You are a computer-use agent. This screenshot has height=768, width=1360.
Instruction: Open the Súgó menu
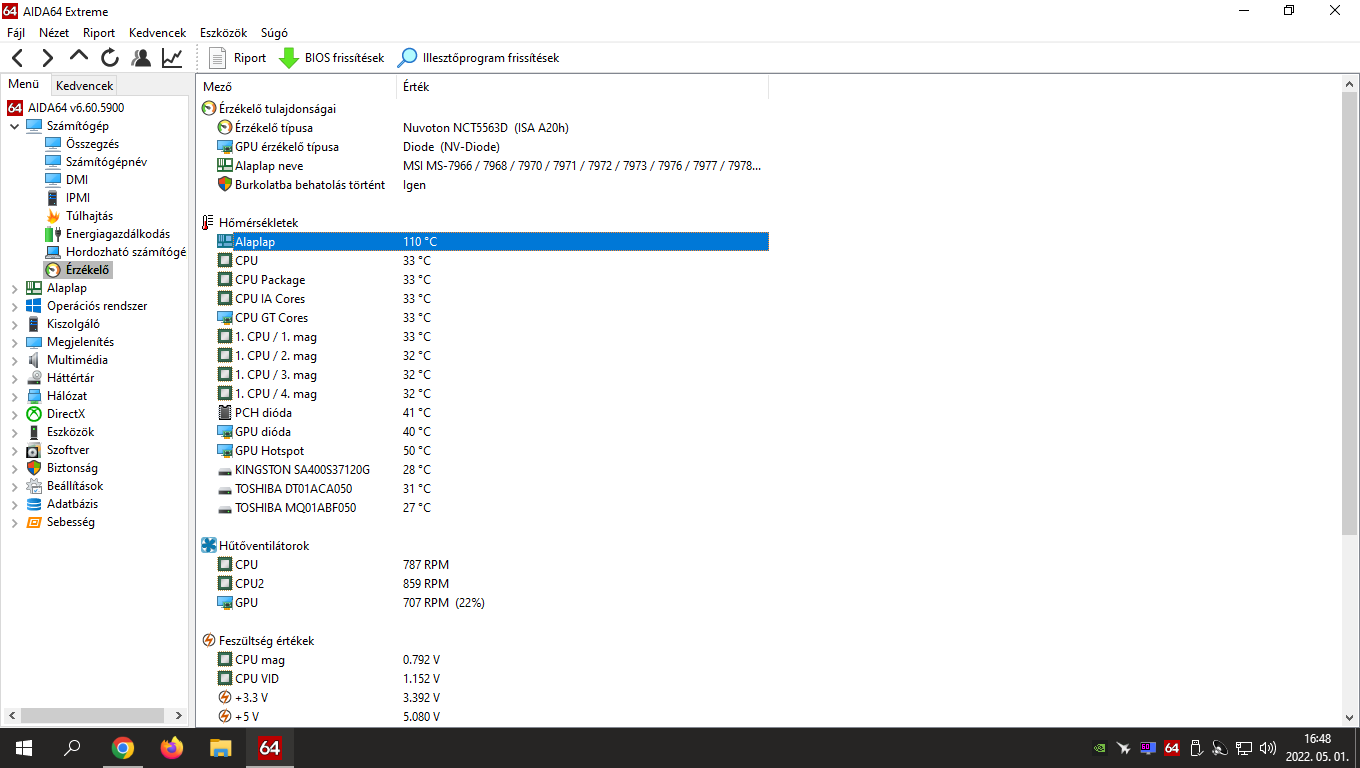274,33
